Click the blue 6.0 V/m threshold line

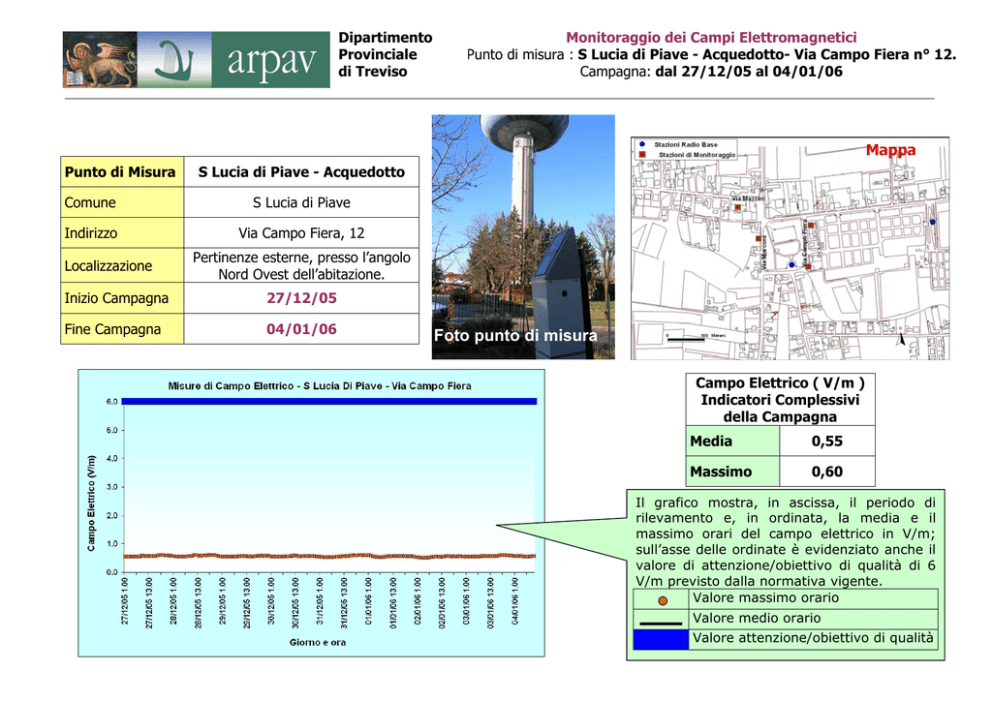point(329,401)
